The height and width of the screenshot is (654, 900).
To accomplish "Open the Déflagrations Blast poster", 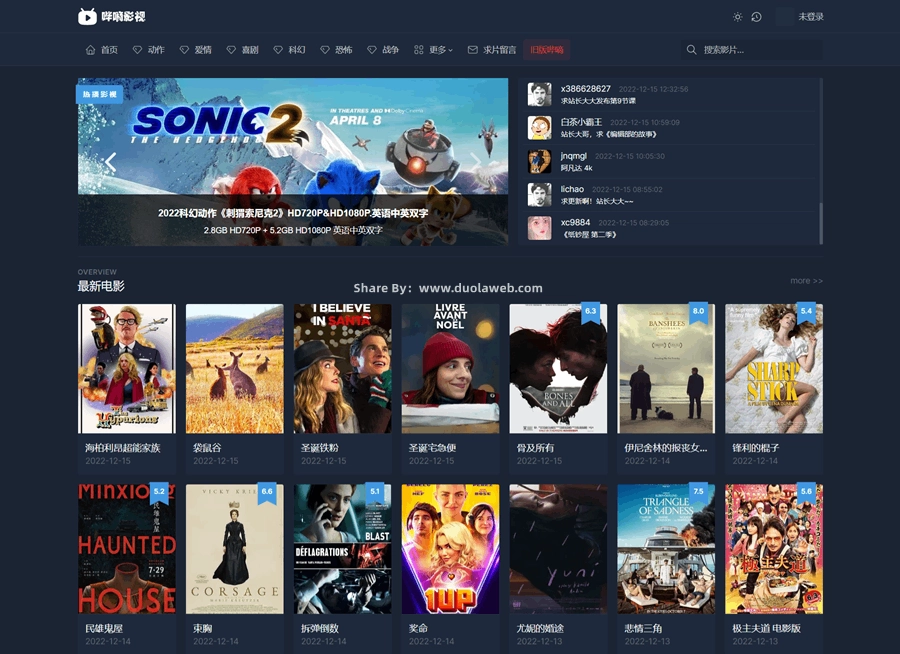I will 343,549.
